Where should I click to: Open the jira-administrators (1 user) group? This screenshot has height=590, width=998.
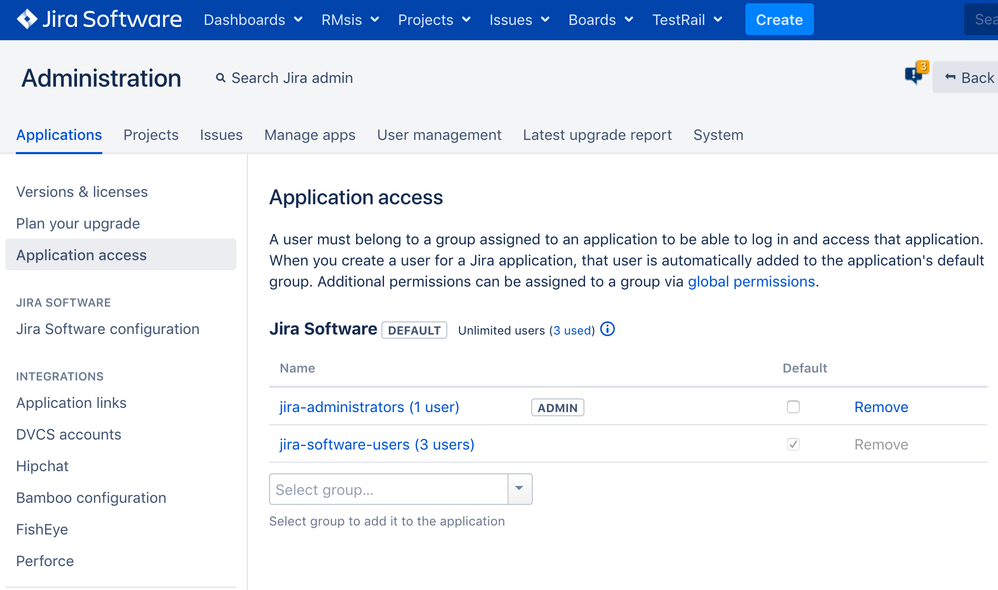point(369,407)
